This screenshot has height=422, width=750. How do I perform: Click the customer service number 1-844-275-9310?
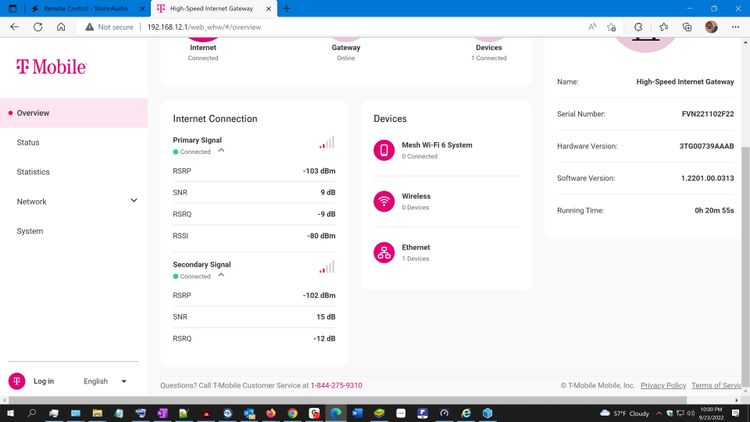(x=336, y=385)
